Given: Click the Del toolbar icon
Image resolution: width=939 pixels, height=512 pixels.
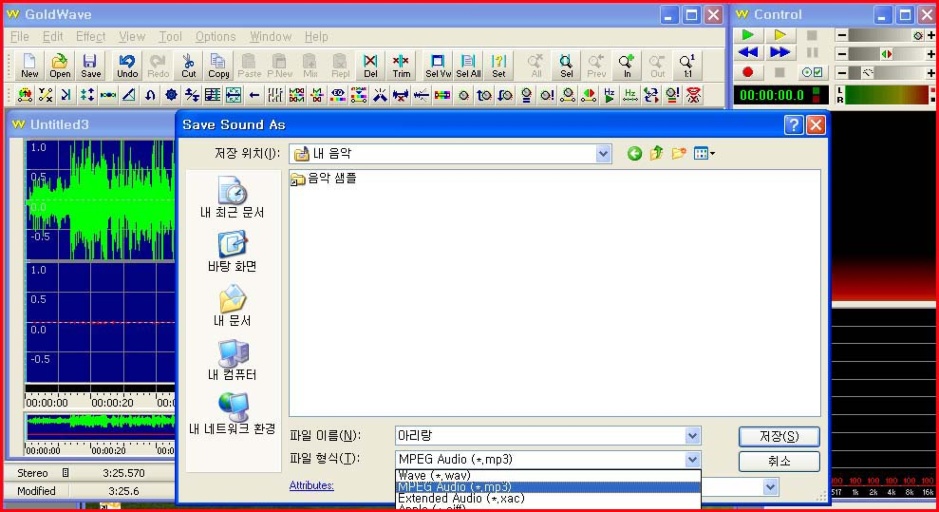Looking at the screenshot, I should 371,65.
